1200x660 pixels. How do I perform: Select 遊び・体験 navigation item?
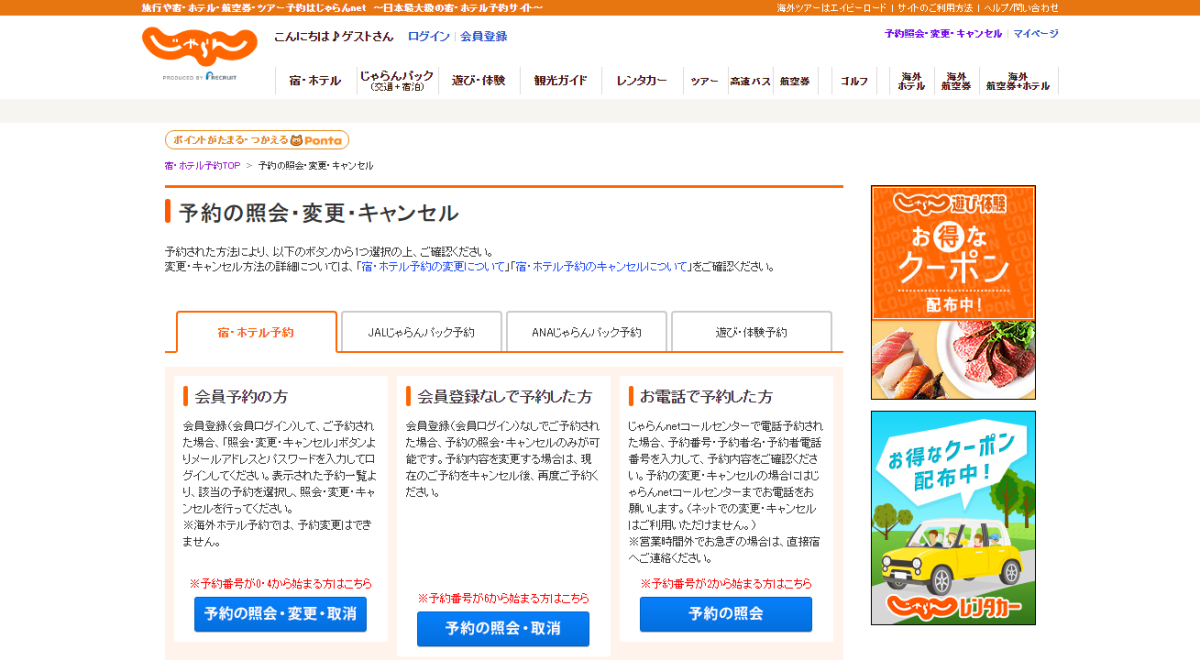point(479,81)
